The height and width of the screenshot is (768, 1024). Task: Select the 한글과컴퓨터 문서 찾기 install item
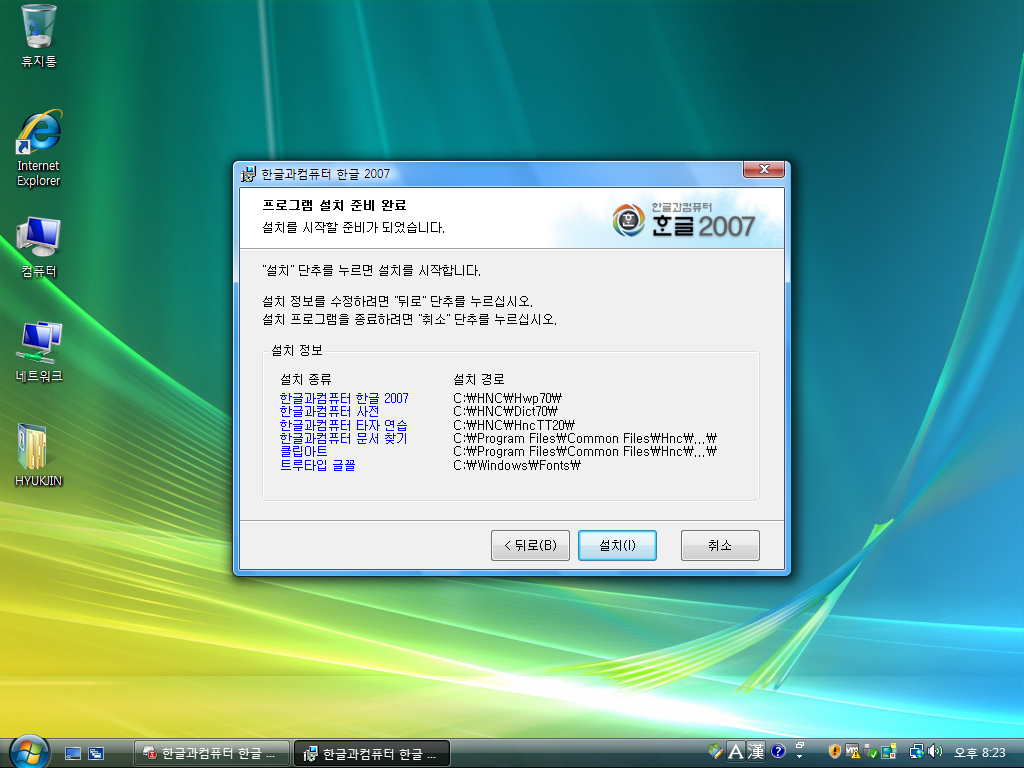343,438
